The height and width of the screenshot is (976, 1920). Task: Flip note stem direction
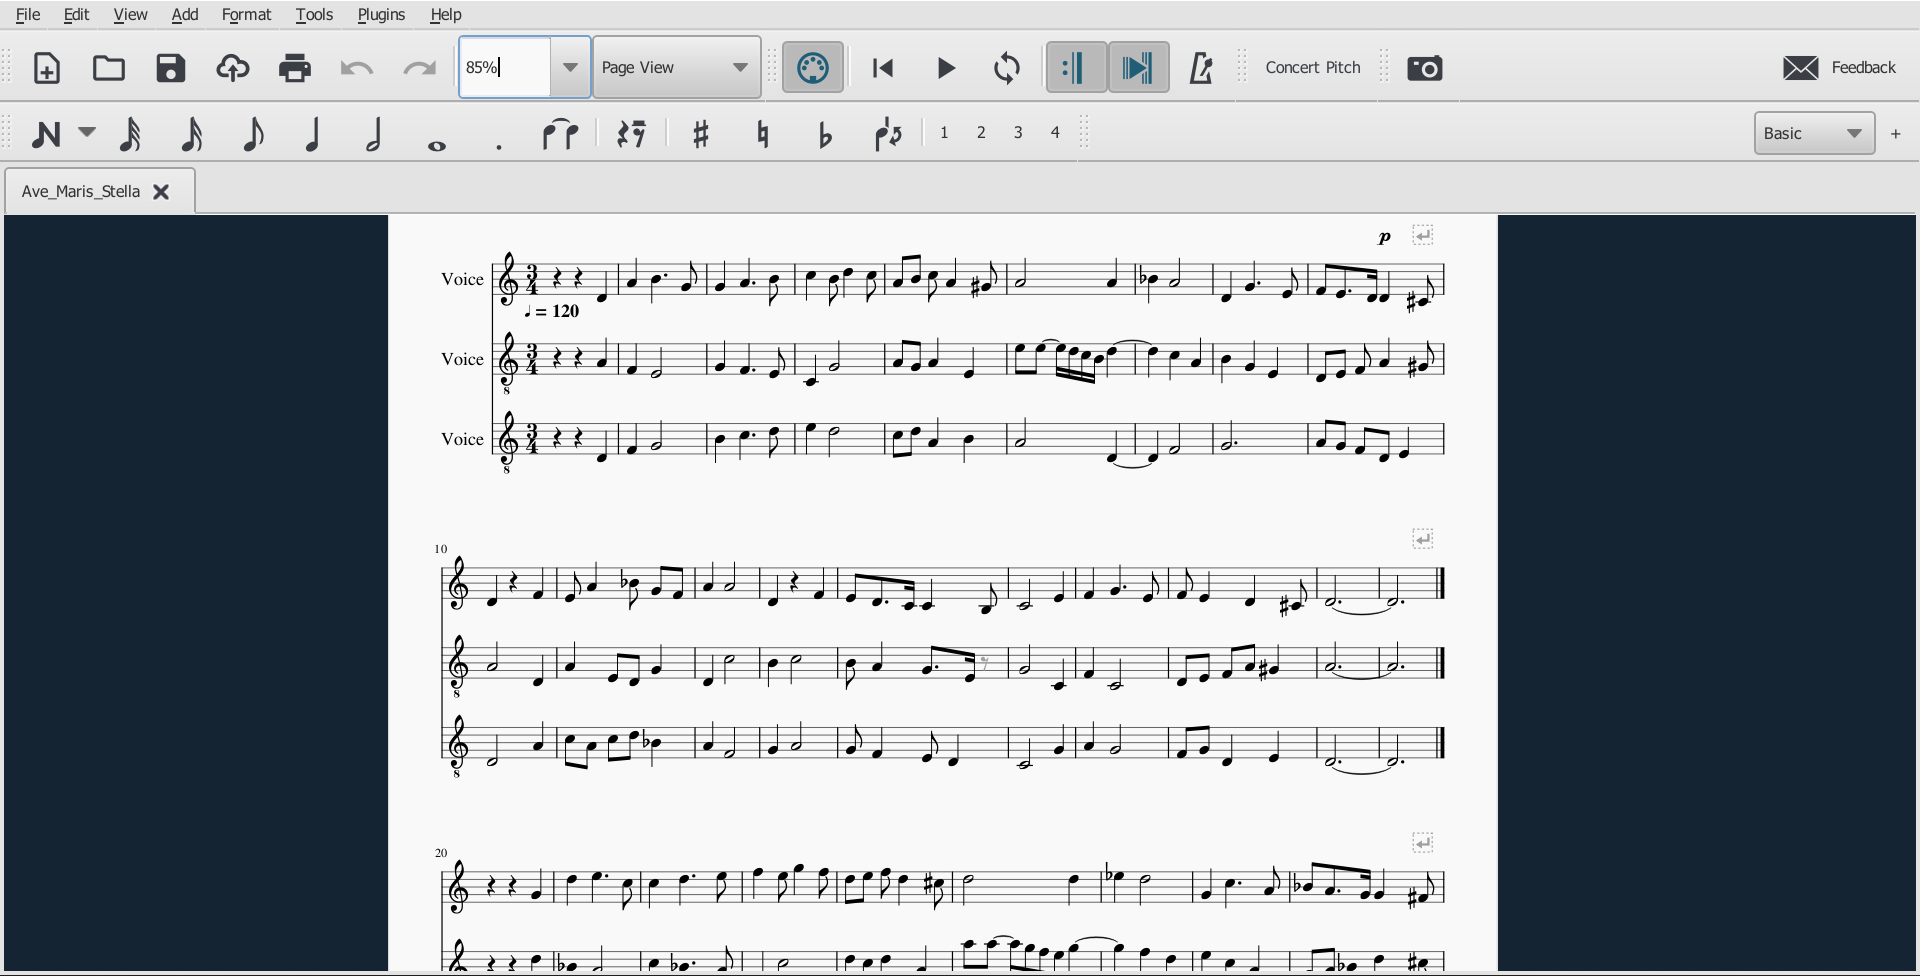(x=888, y=134)
